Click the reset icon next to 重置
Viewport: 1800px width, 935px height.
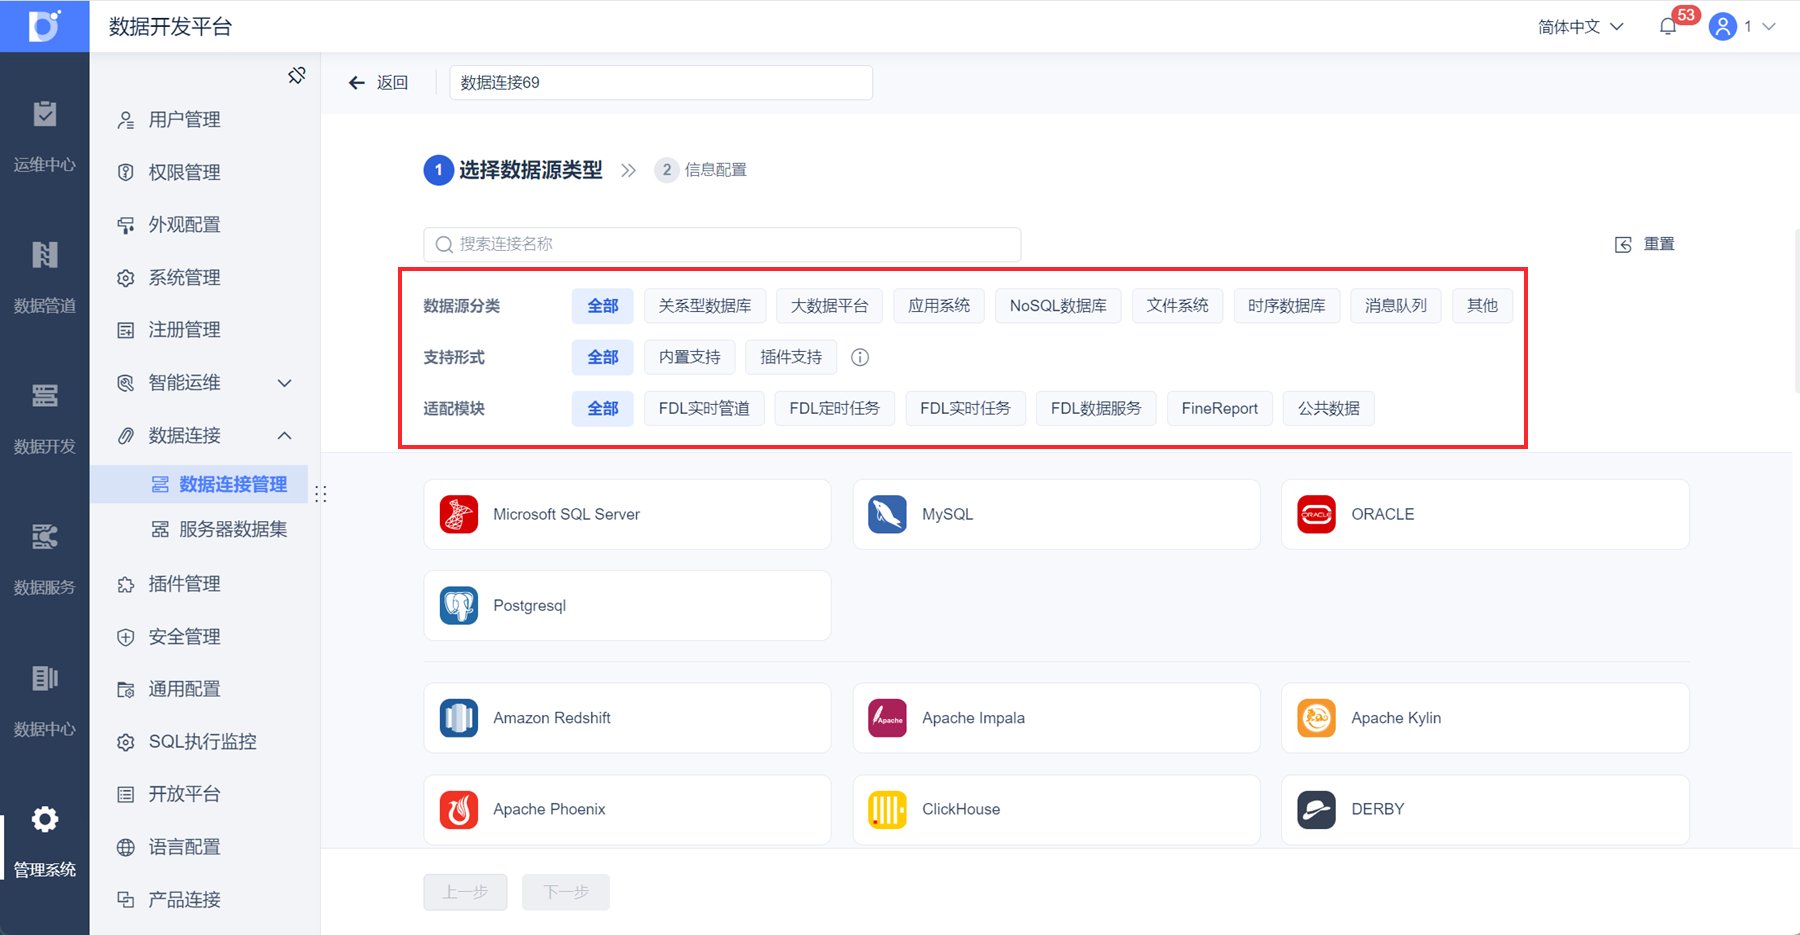[x=1623, y=245]
